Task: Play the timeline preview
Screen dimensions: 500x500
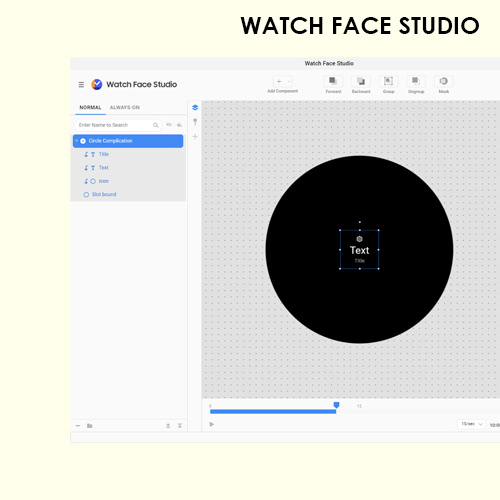Action: point(212,424)
